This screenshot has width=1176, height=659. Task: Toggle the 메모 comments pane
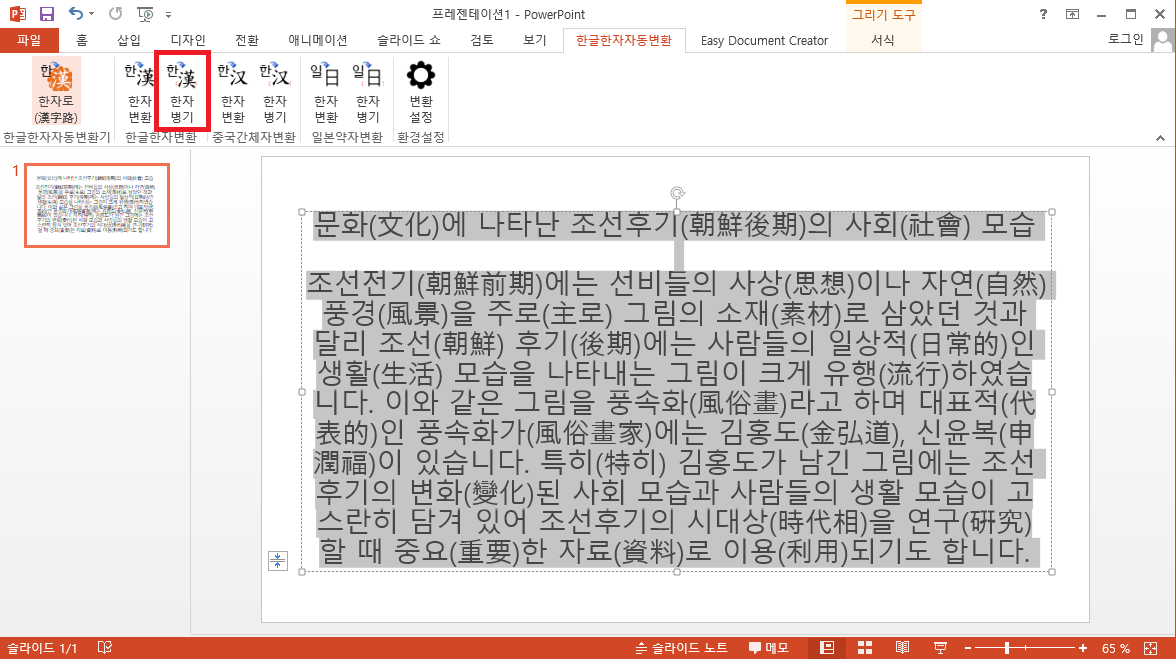point(768,648)
